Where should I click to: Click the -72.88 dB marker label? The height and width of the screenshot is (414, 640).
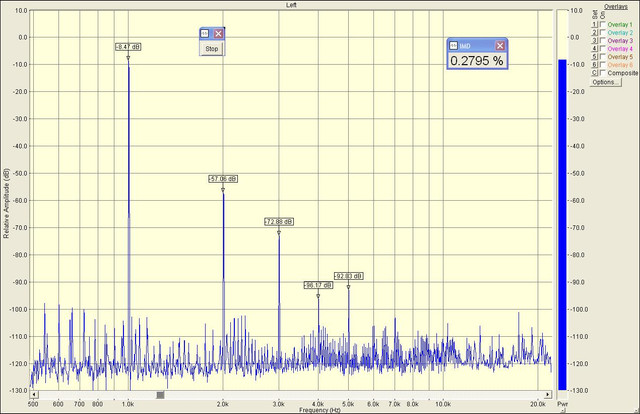point(279,222)
